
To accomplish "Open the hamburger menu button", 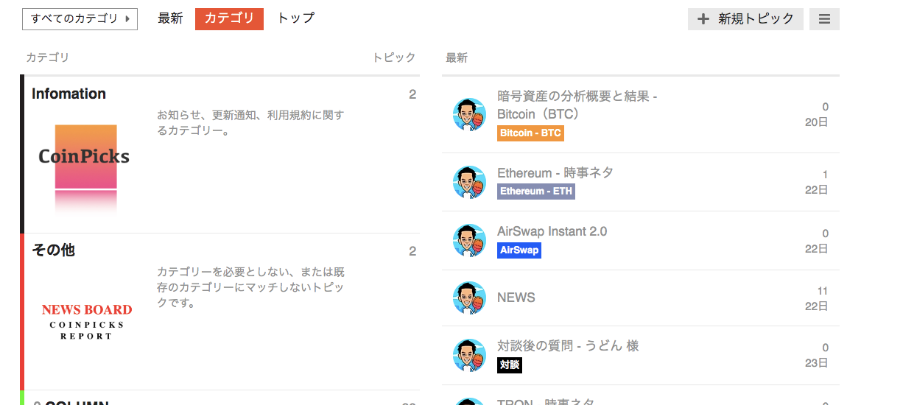I will click(824, 19).
